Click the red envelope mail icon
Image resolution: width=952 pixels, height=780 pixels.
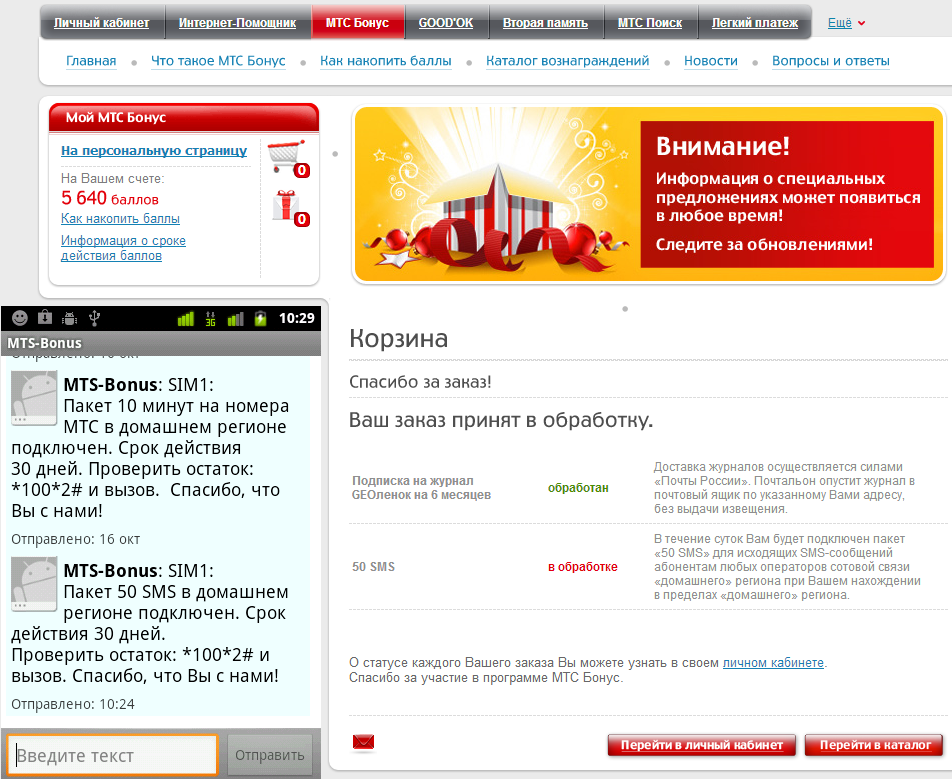(363, 742)
